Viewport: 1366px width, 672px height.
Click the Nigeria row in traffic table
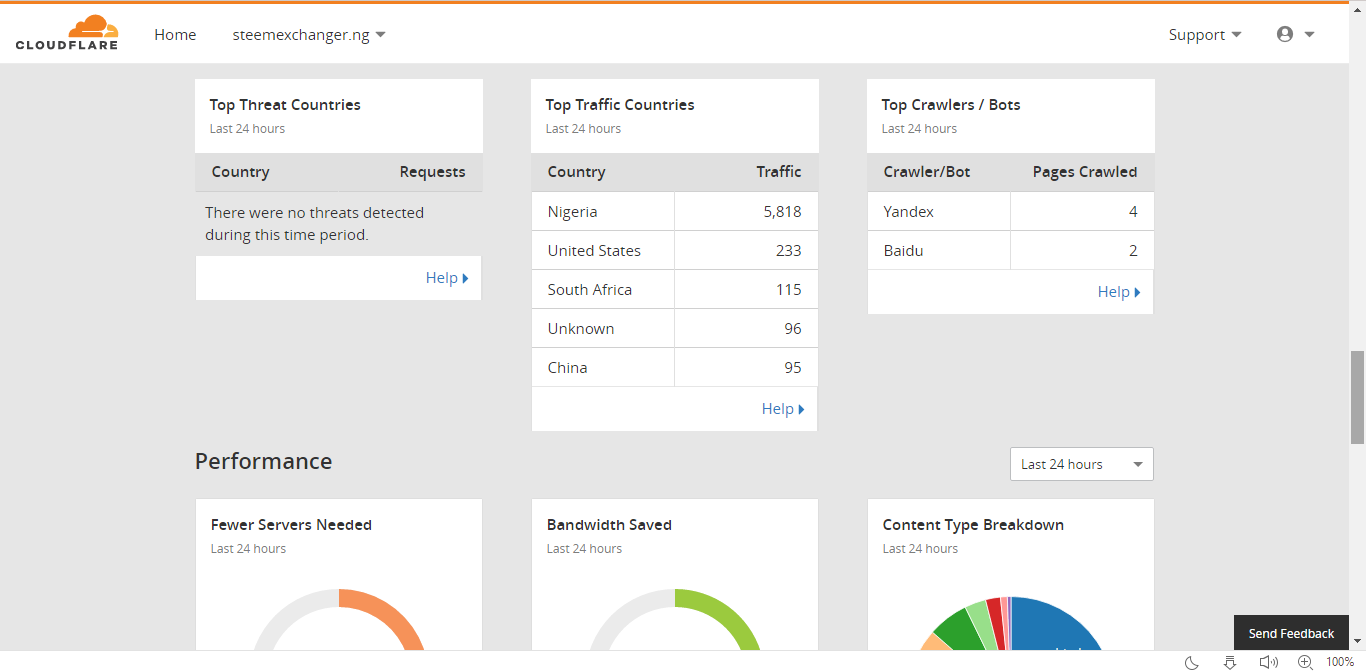point(674,212)
